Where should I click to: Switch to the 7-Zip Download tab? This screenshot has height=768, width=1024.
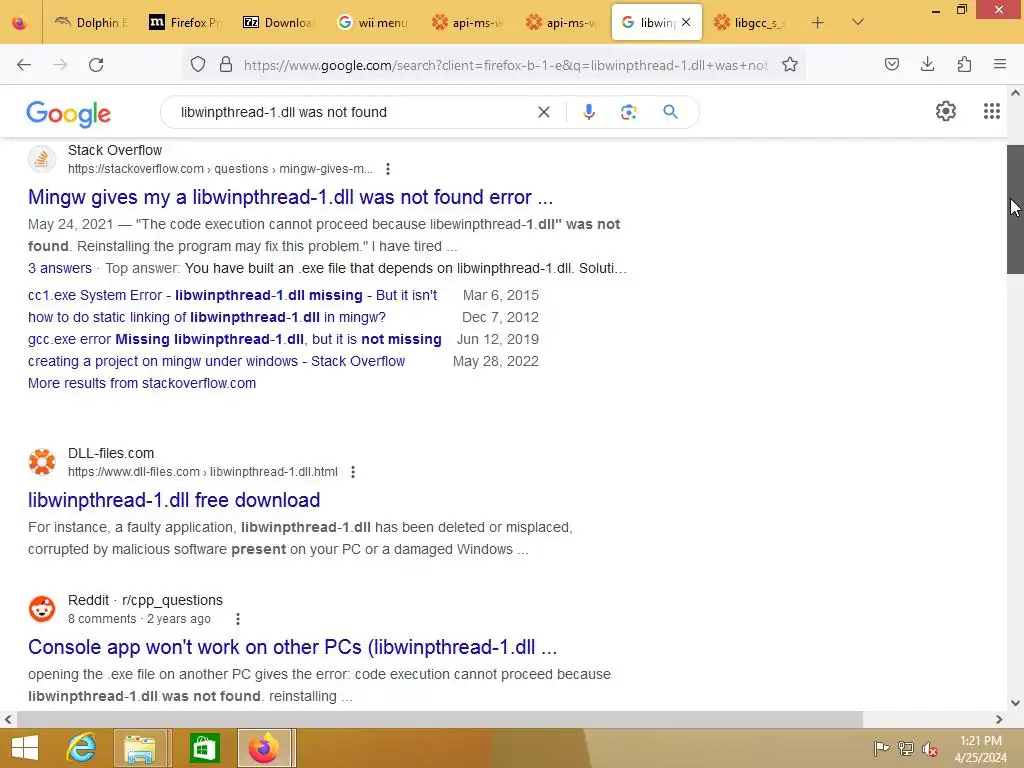[x=279, y=23]
